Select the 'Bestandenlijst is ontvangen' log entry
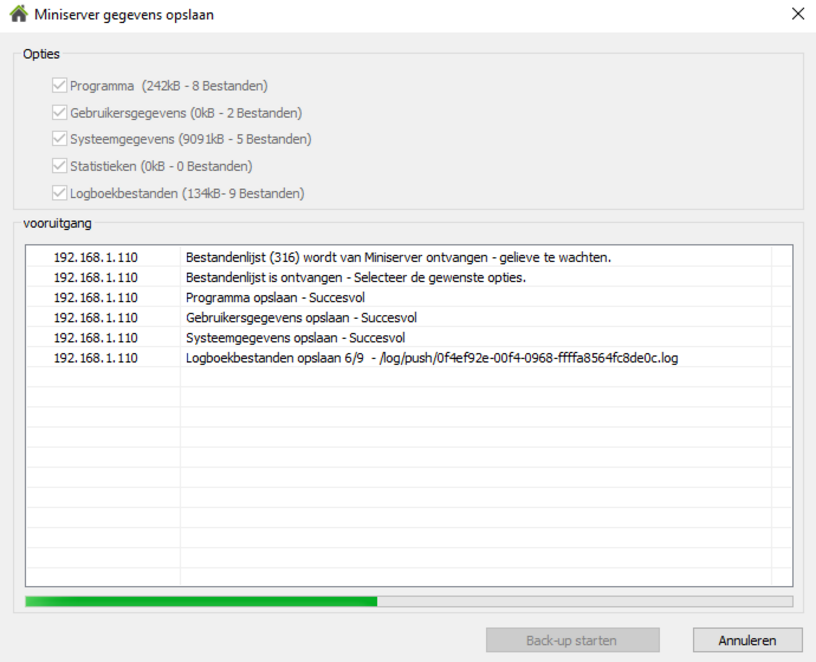The width and height of the screenshot is (816, 662). [x=355, y=277]
